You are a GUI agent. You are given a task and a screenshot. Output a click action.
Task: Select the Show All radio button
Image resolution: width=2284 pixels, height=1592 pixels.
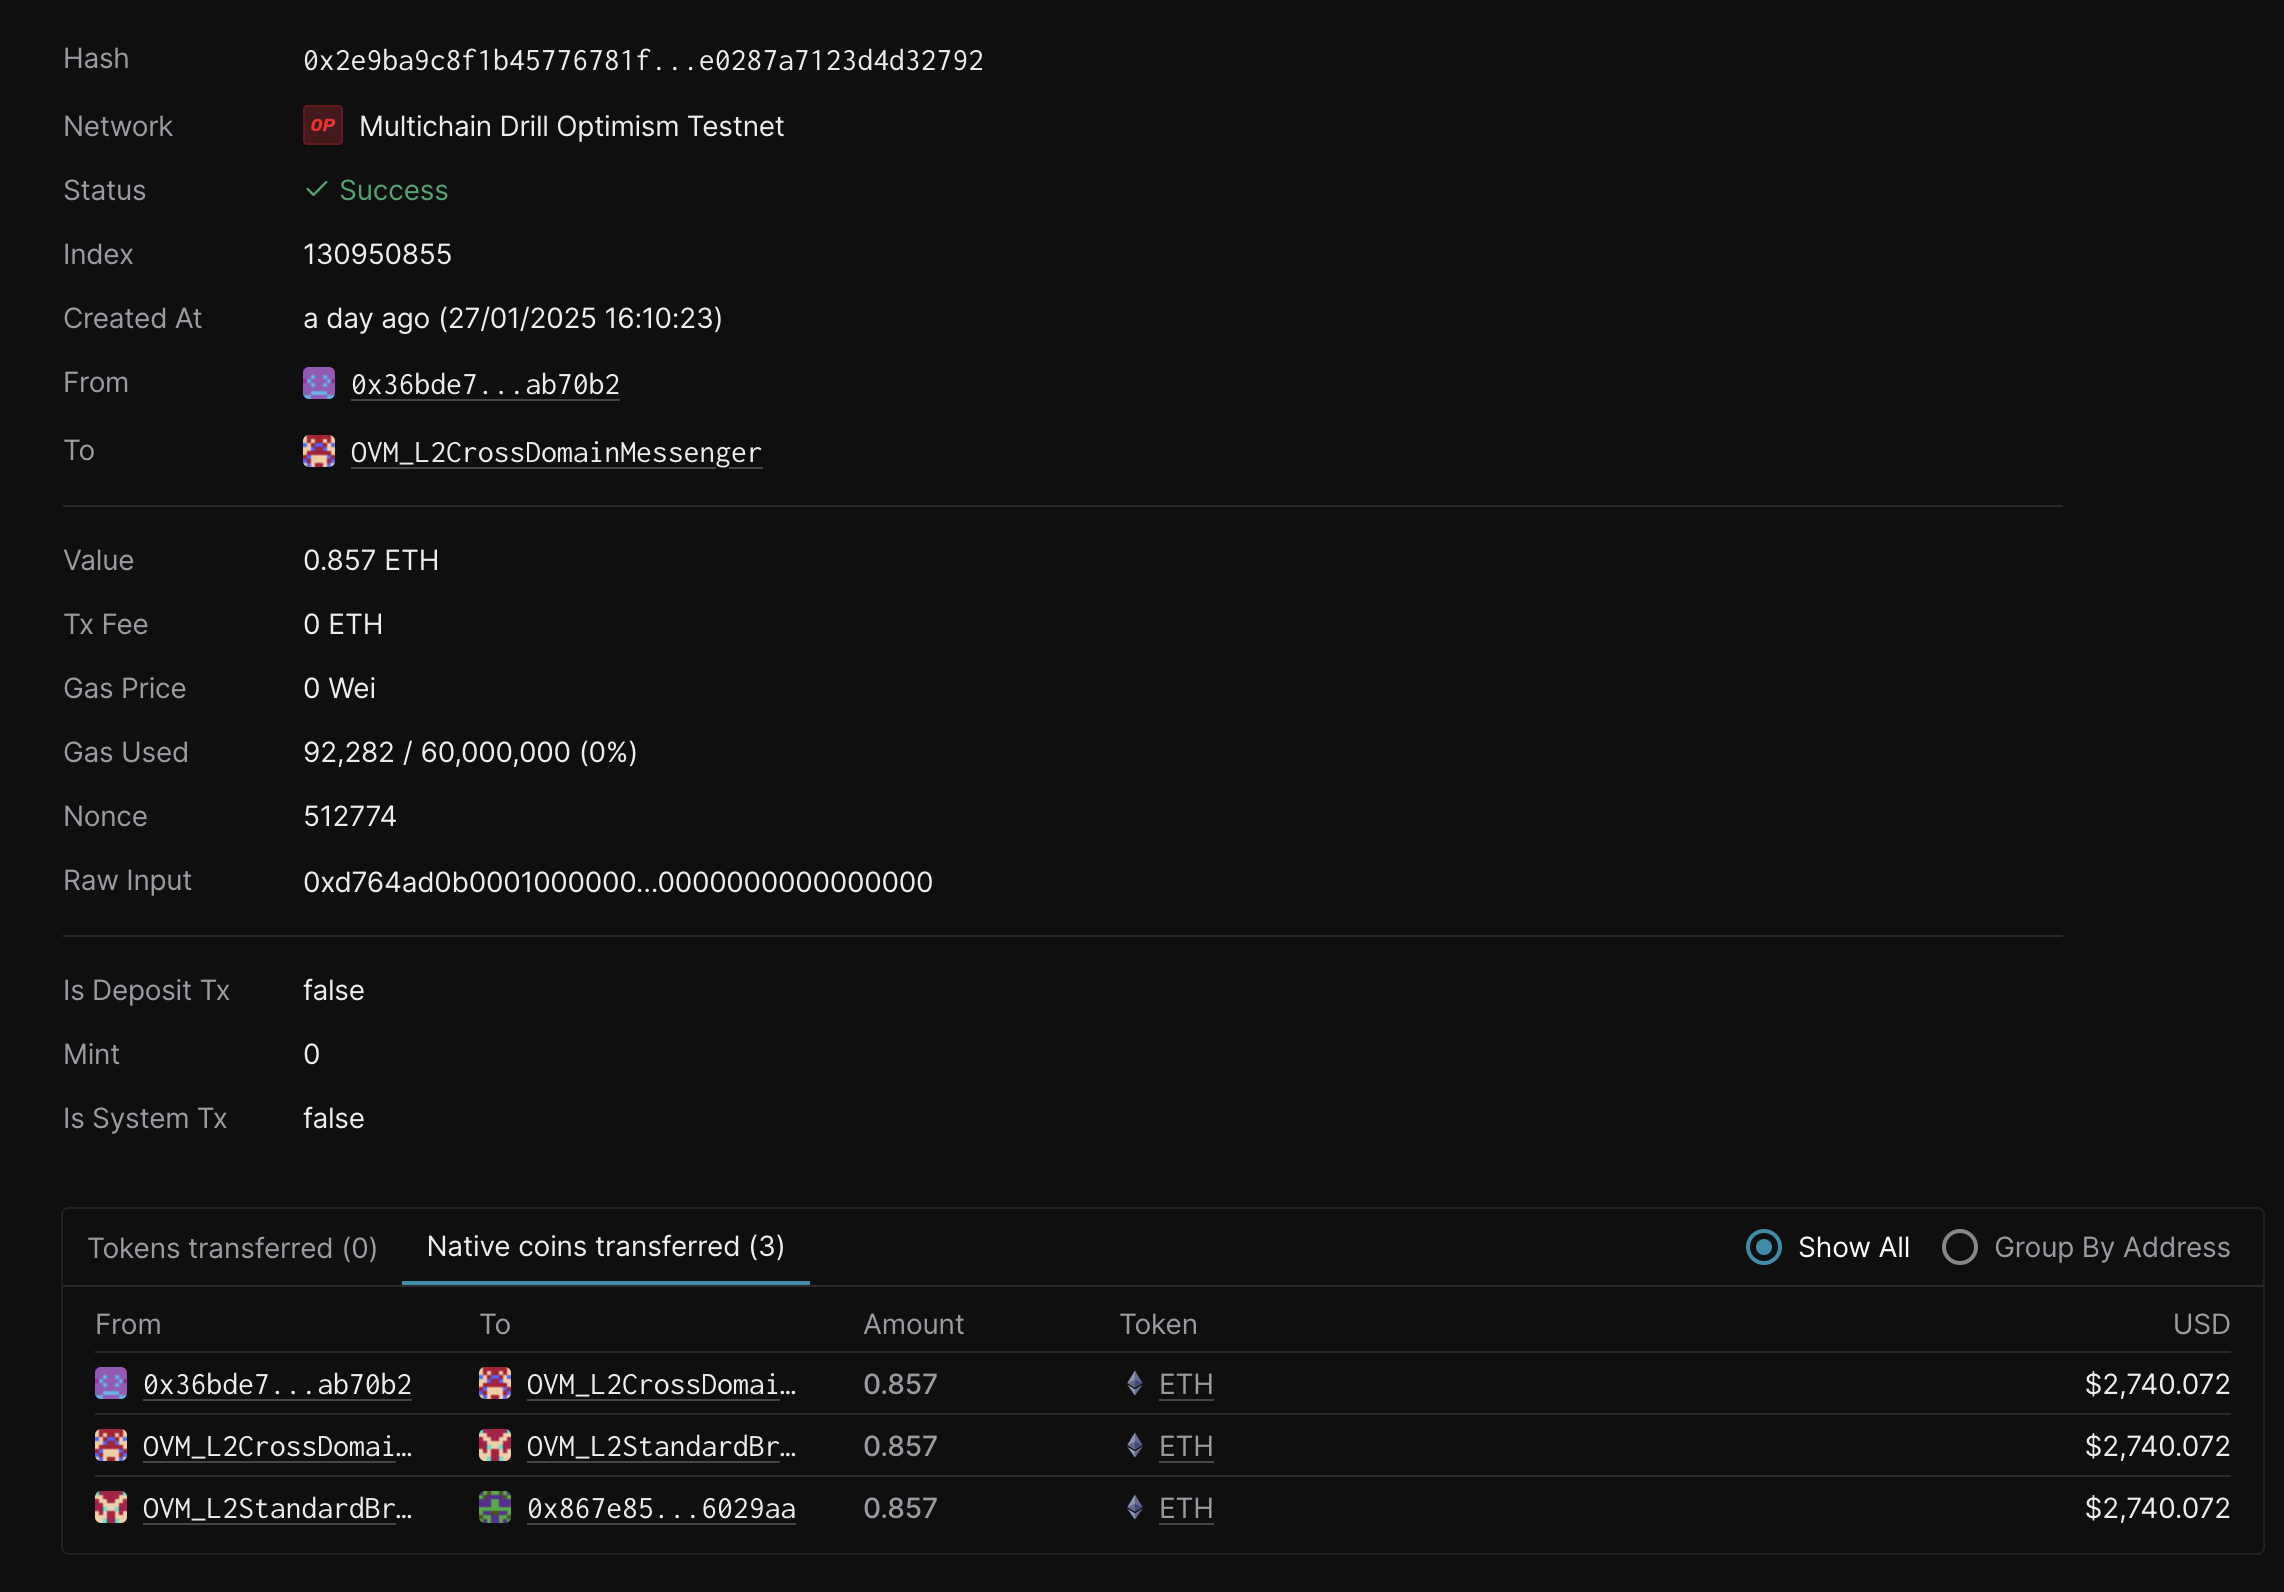pos(1763,1247)
